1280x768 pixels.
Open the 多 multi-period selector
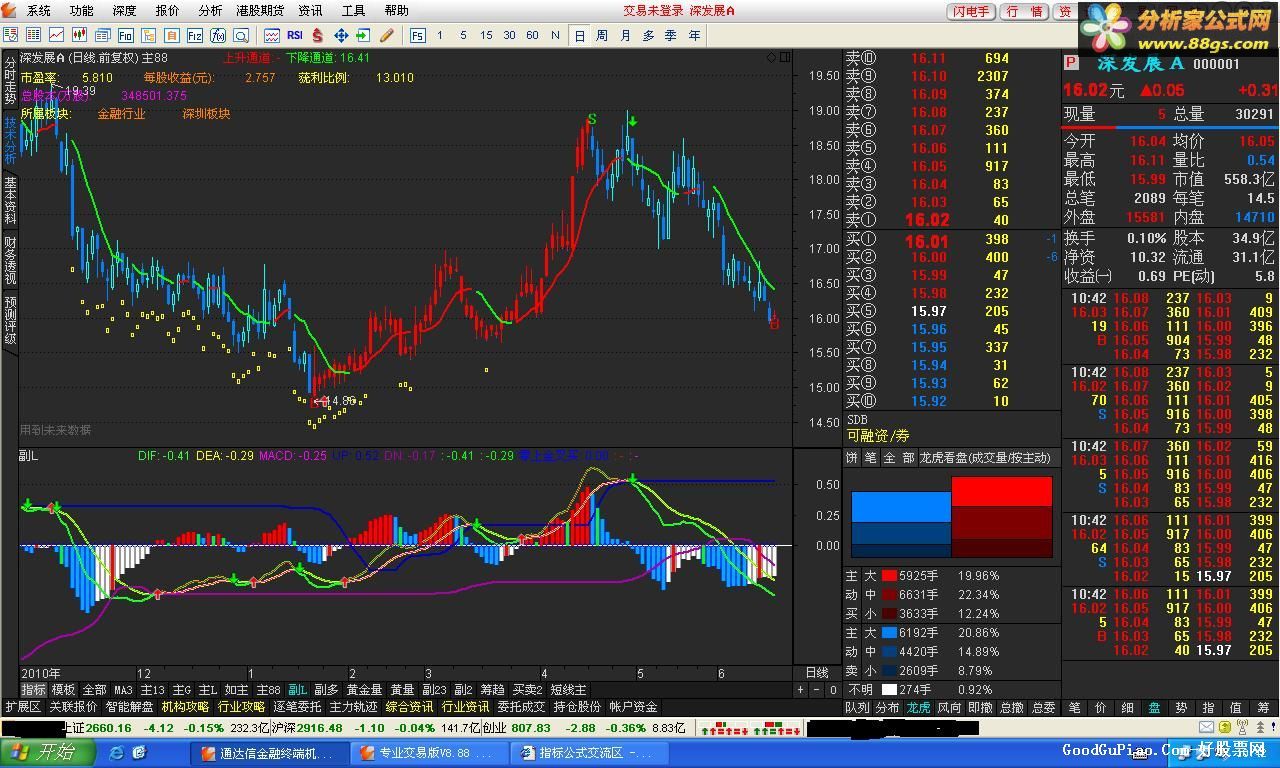coord(648,35)
